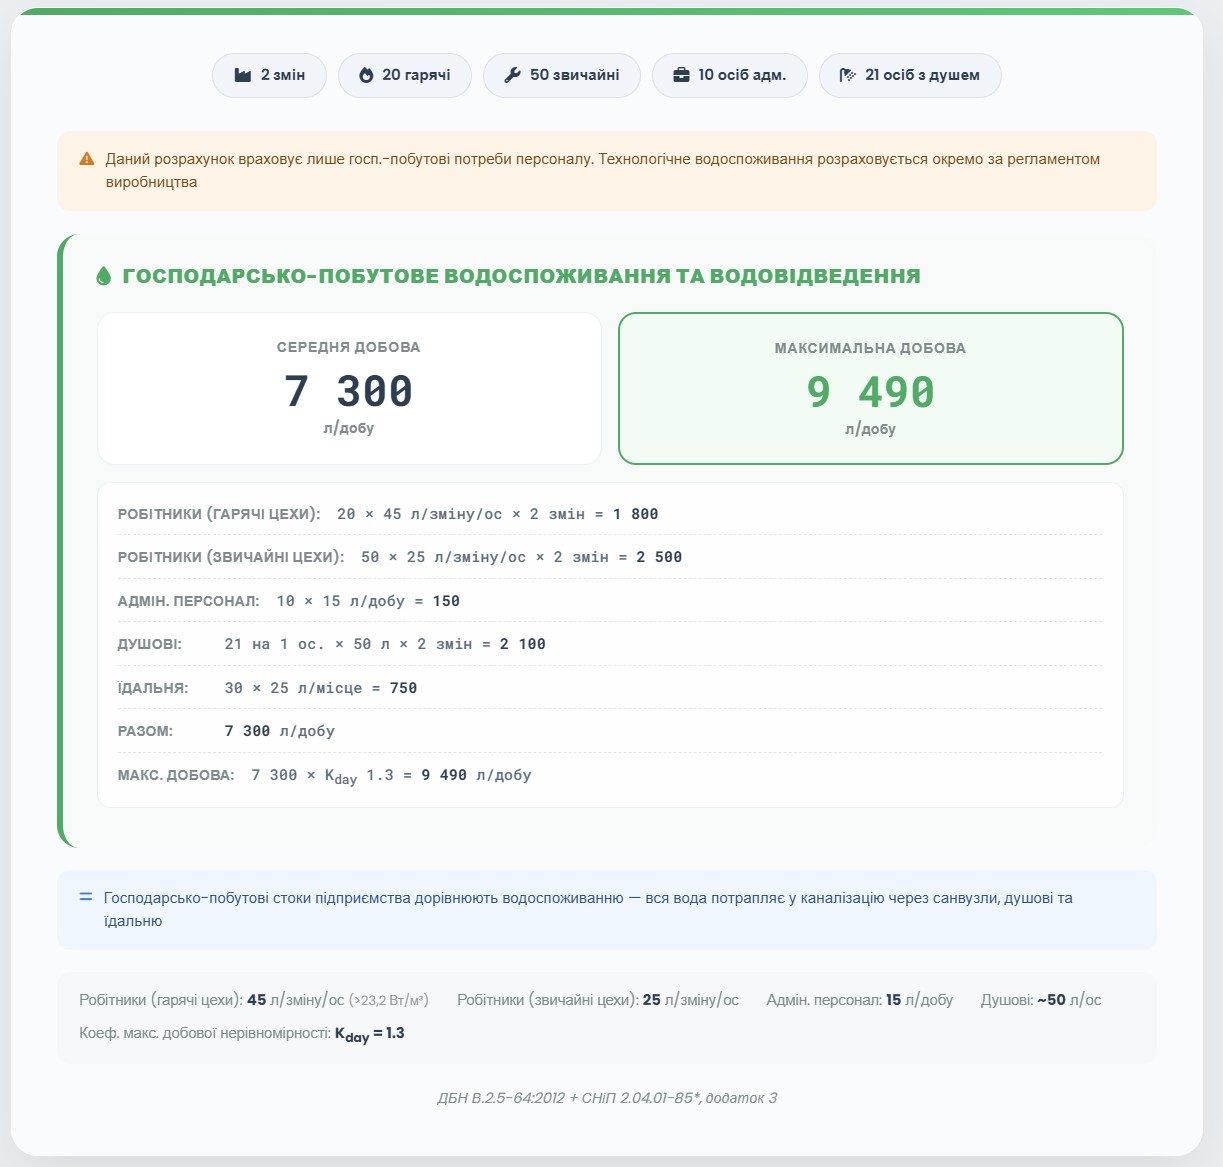Viewport: 1223px width, 1167px height.
Task: Select the 21 осіб з душем chip label
Action: (922, 75)
